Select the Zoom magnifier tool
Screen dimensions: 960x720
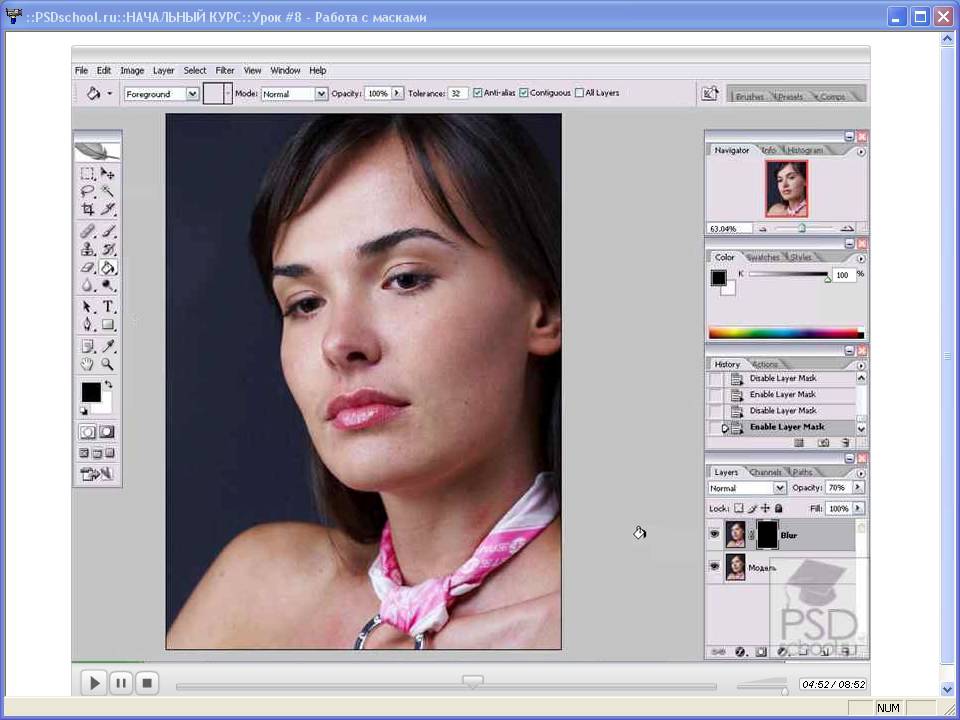108,364
